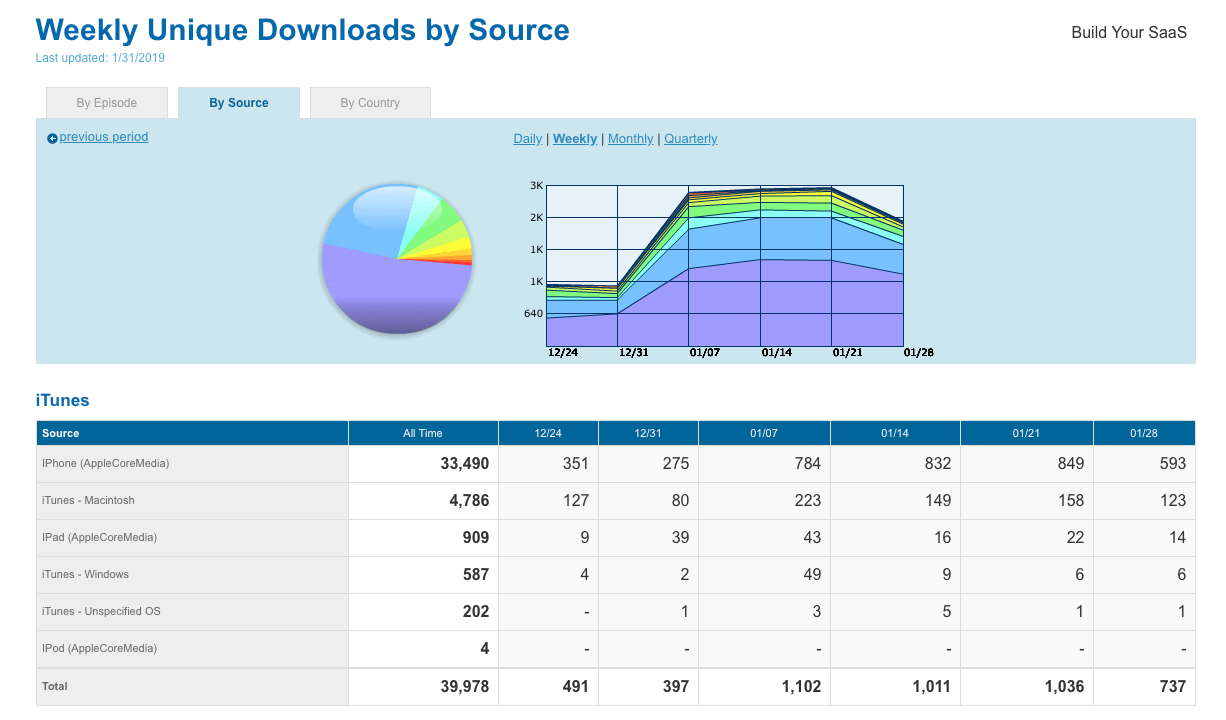Click the All Time column header

tap(423, 433)
